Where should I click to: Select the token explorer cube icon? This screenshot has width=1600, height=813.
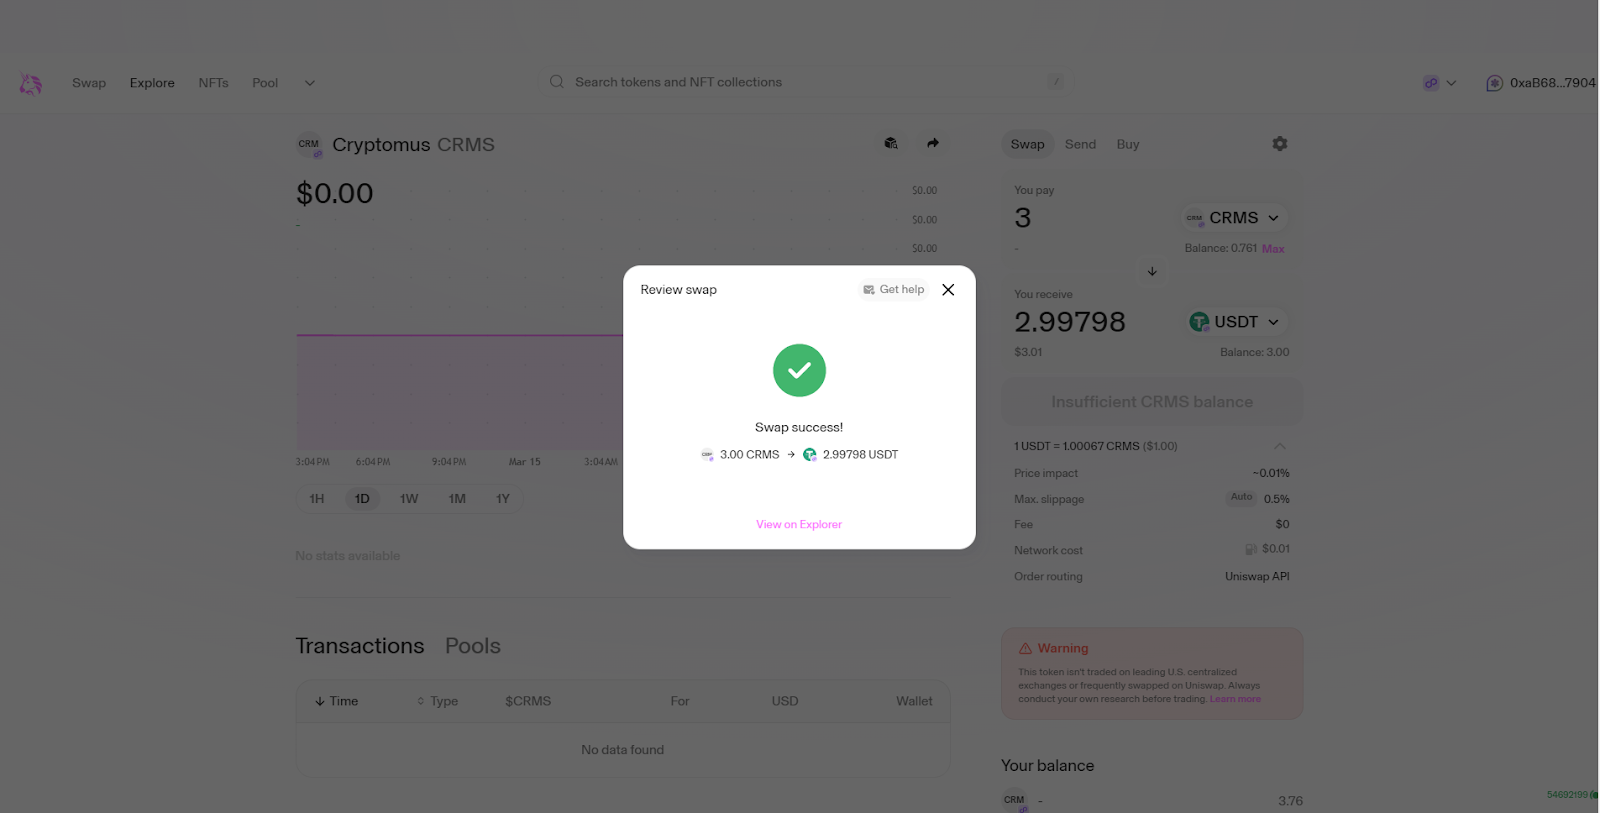tap(890, 143)
